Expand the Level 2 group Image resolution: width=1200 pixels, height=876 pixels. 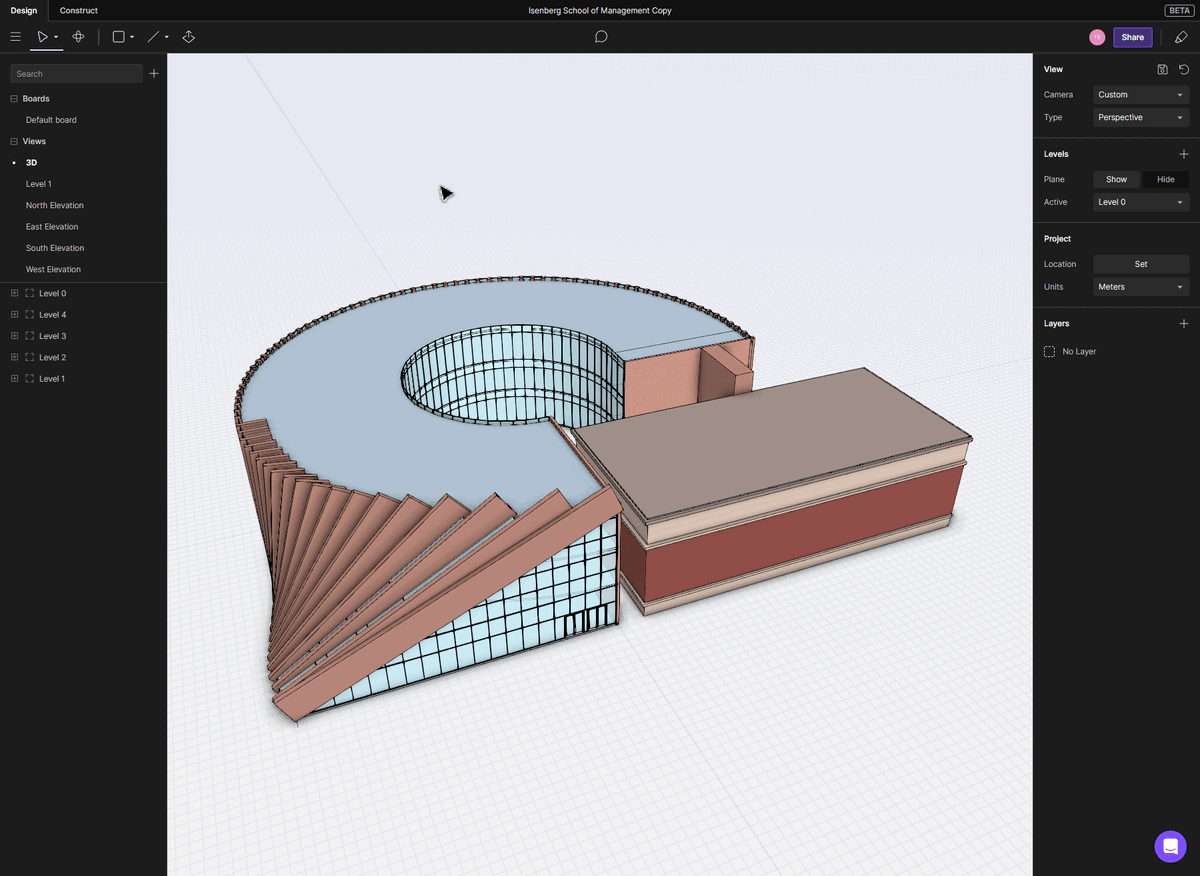[14, 357]
